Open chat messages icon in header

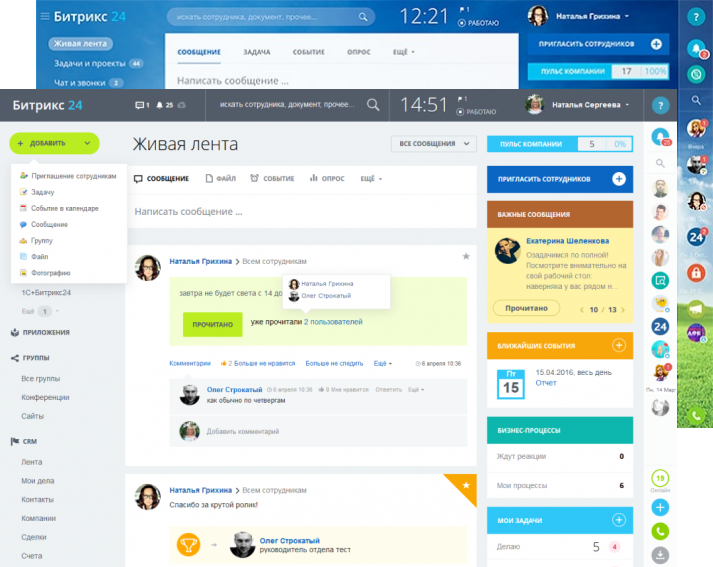coord(141,104)
